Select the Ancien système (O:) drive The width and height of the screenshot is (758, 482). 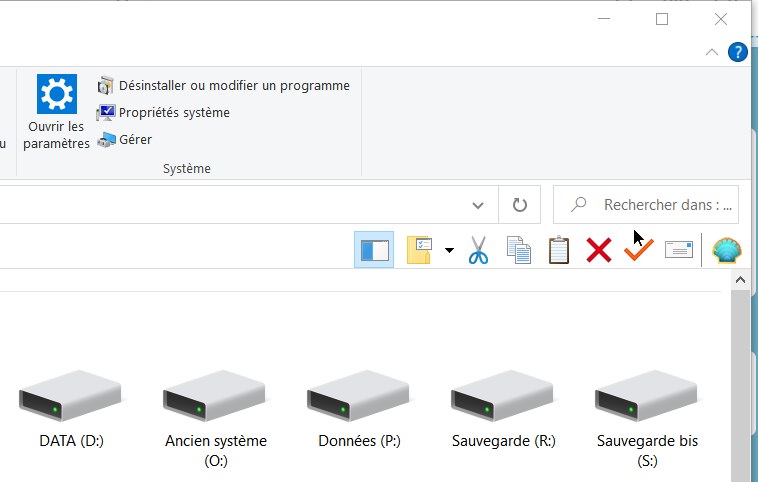pyautogui.click(x=216, y=418)
